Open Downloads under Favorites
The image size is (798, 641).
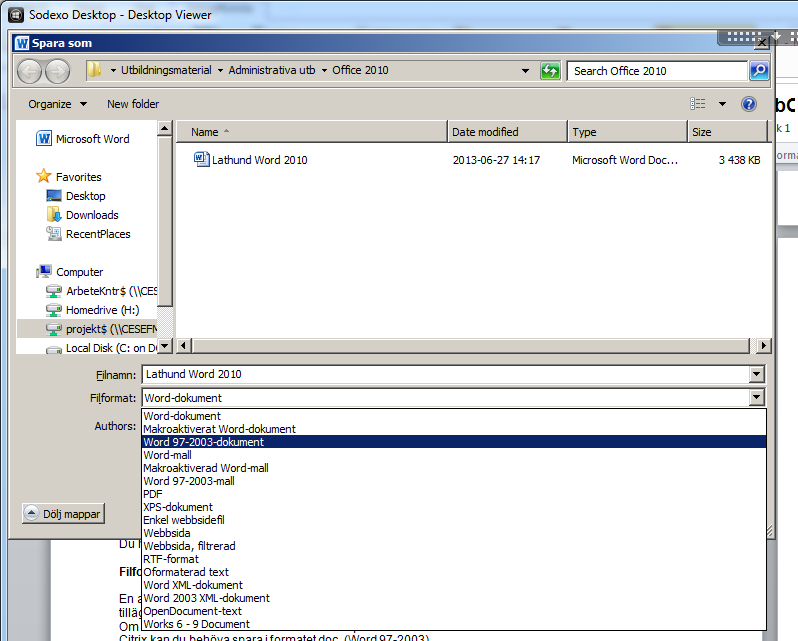pos(82,215)
